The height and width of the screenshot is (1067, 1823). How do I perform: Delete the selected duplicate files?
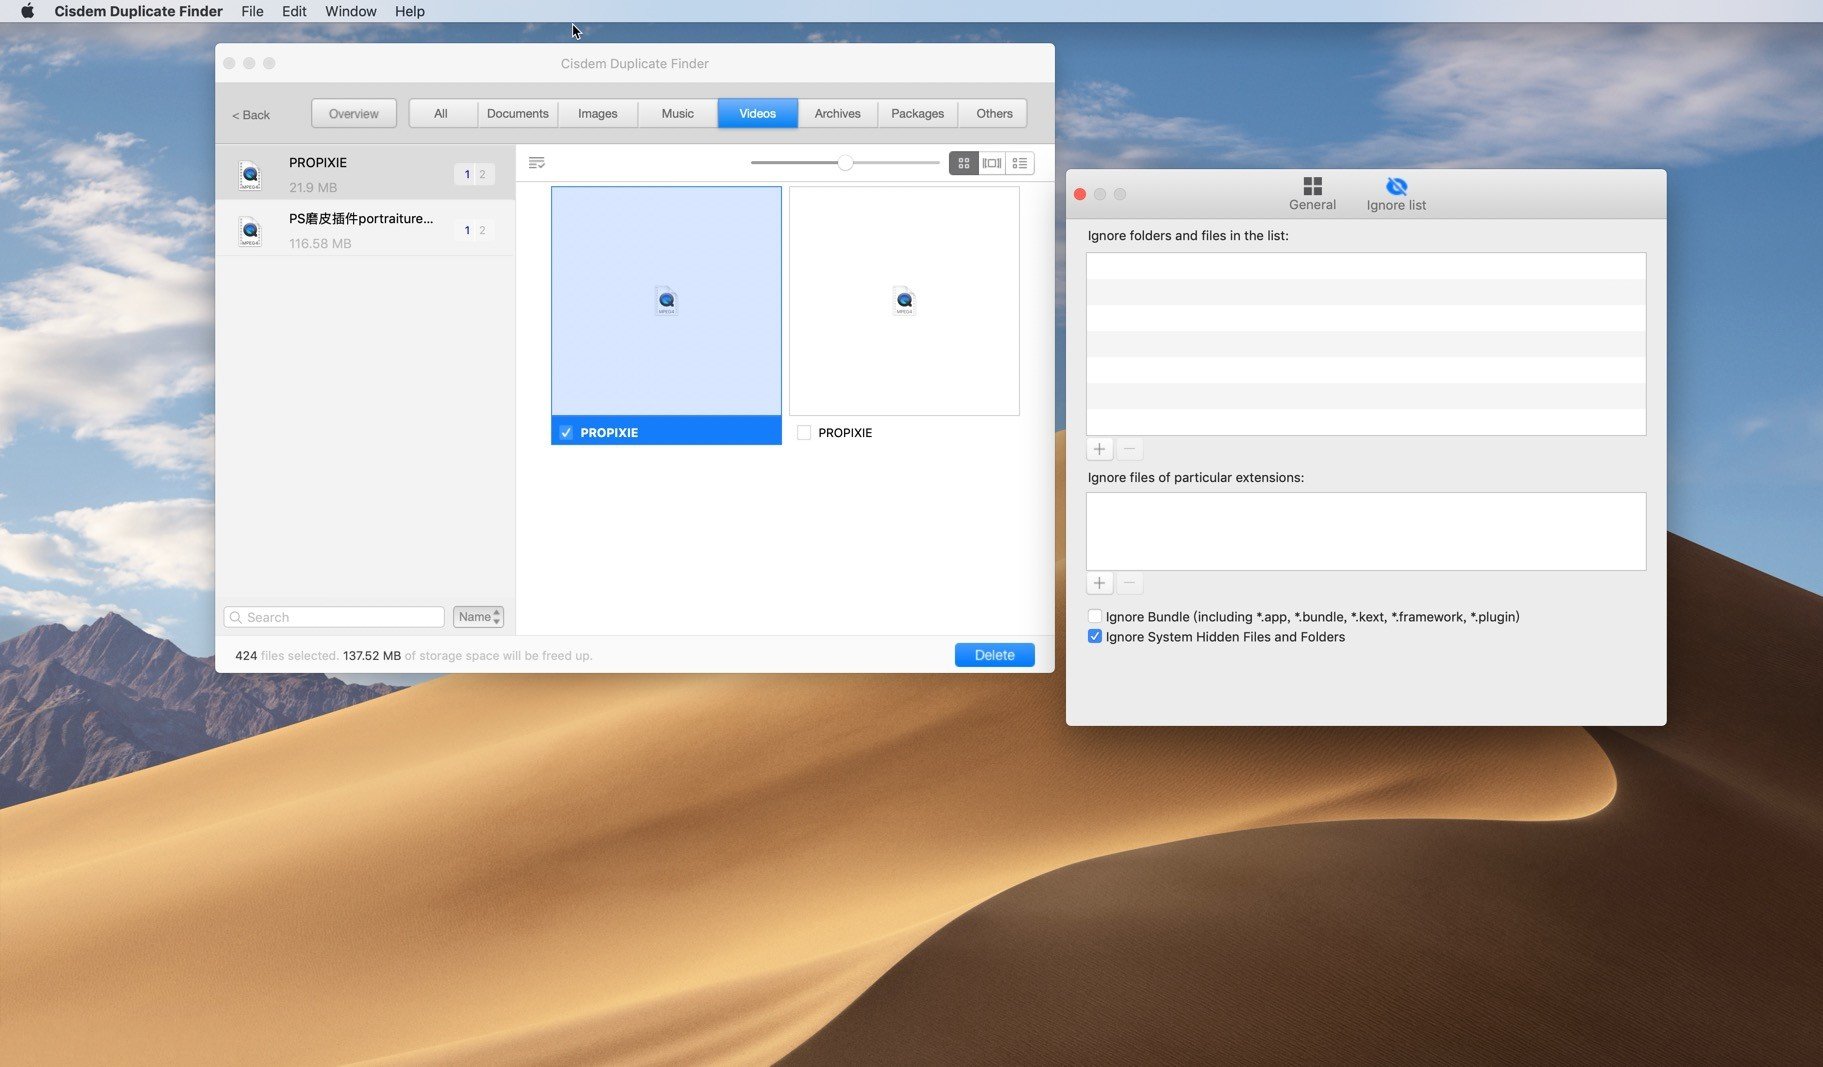[994, 655]
